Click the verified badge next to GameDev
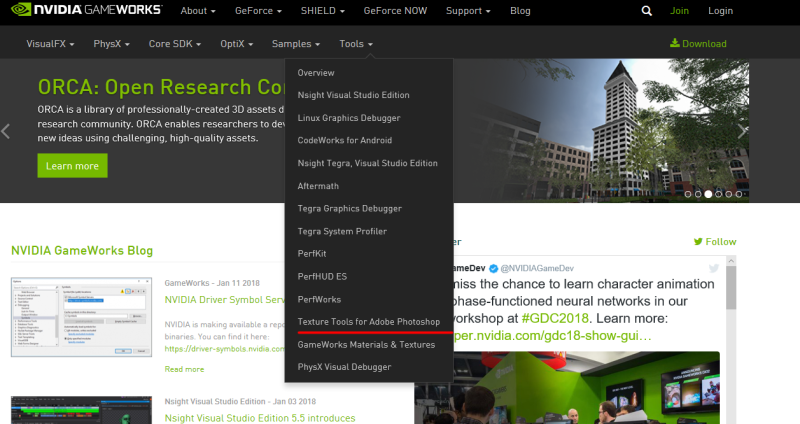 [493, 268]
